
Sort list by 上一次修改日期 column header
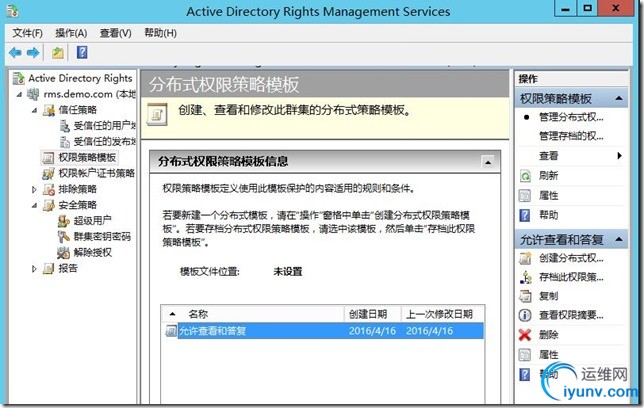pyautogui.click(x=443, y=314)
